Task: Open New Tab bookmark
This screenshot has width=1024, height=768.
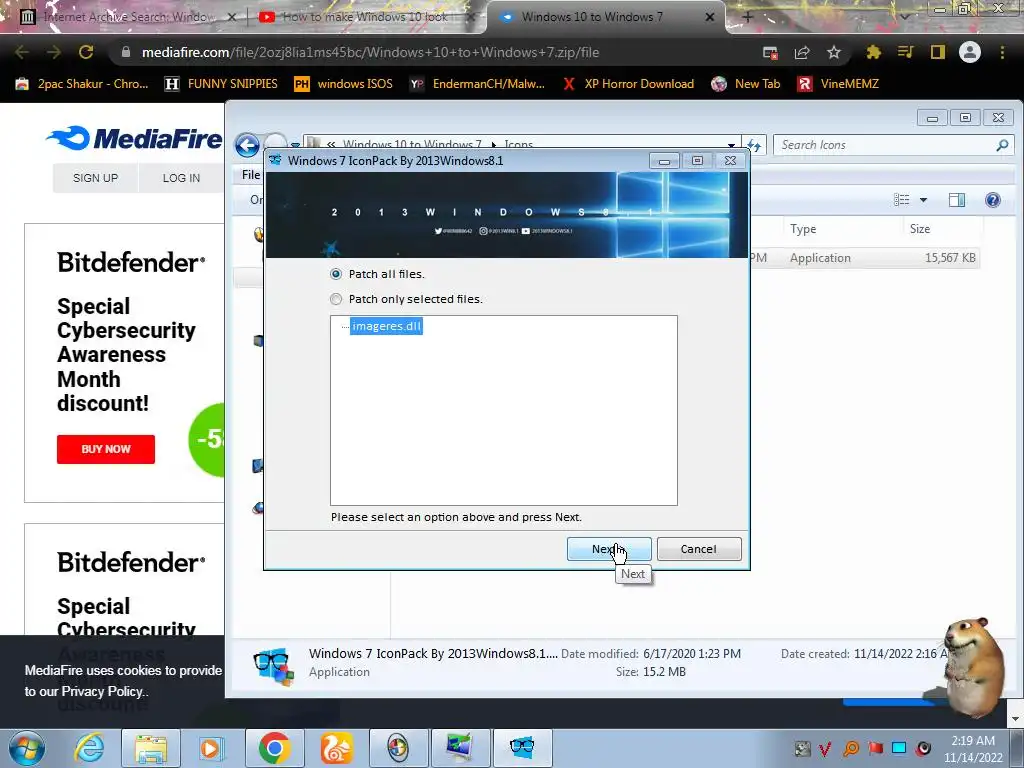Action: point(746,84)
